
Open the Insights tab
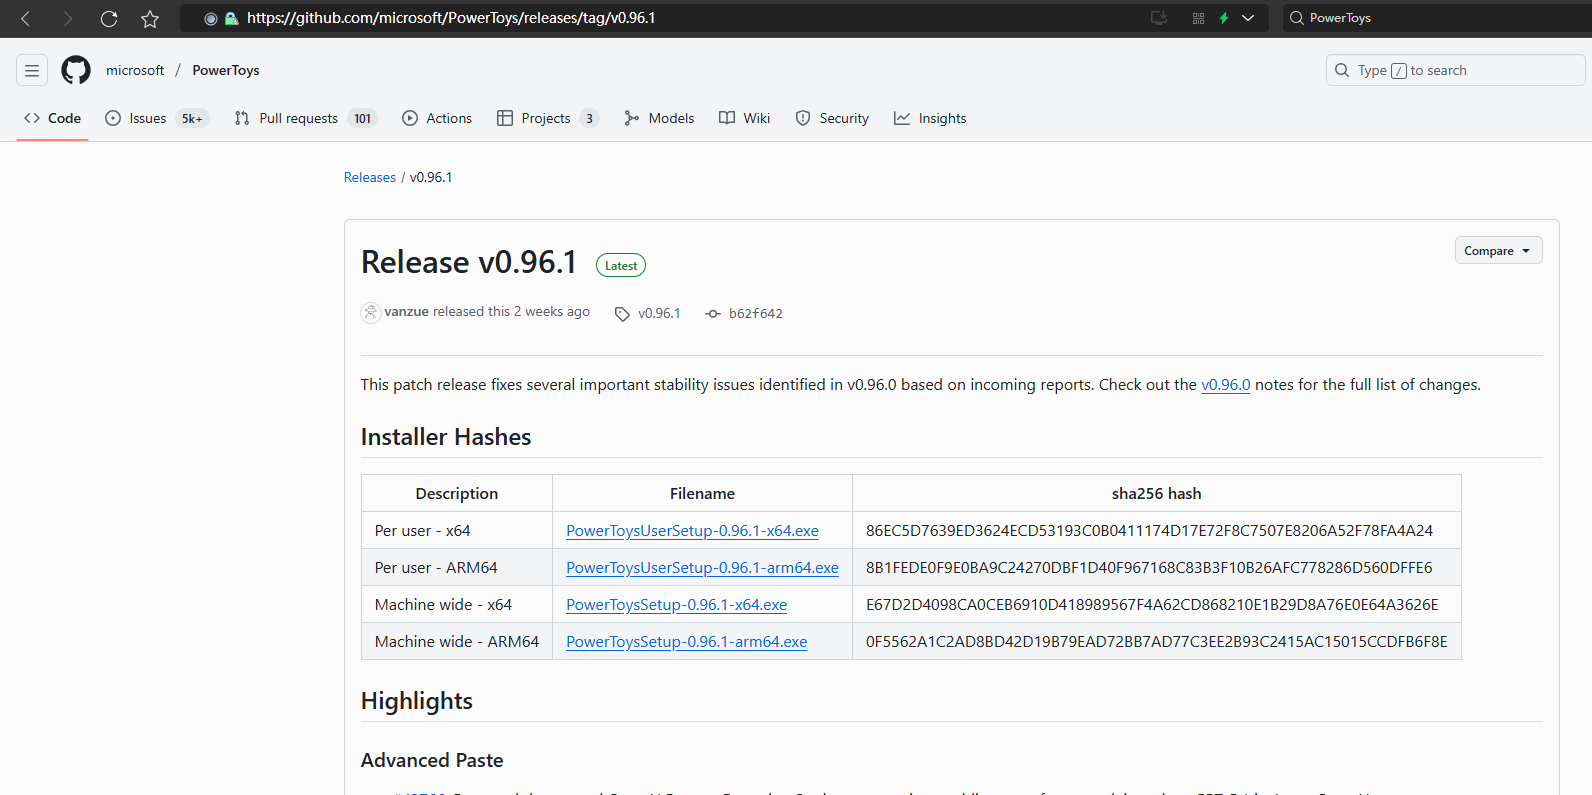pyautogui.click(x=930, y=118)
